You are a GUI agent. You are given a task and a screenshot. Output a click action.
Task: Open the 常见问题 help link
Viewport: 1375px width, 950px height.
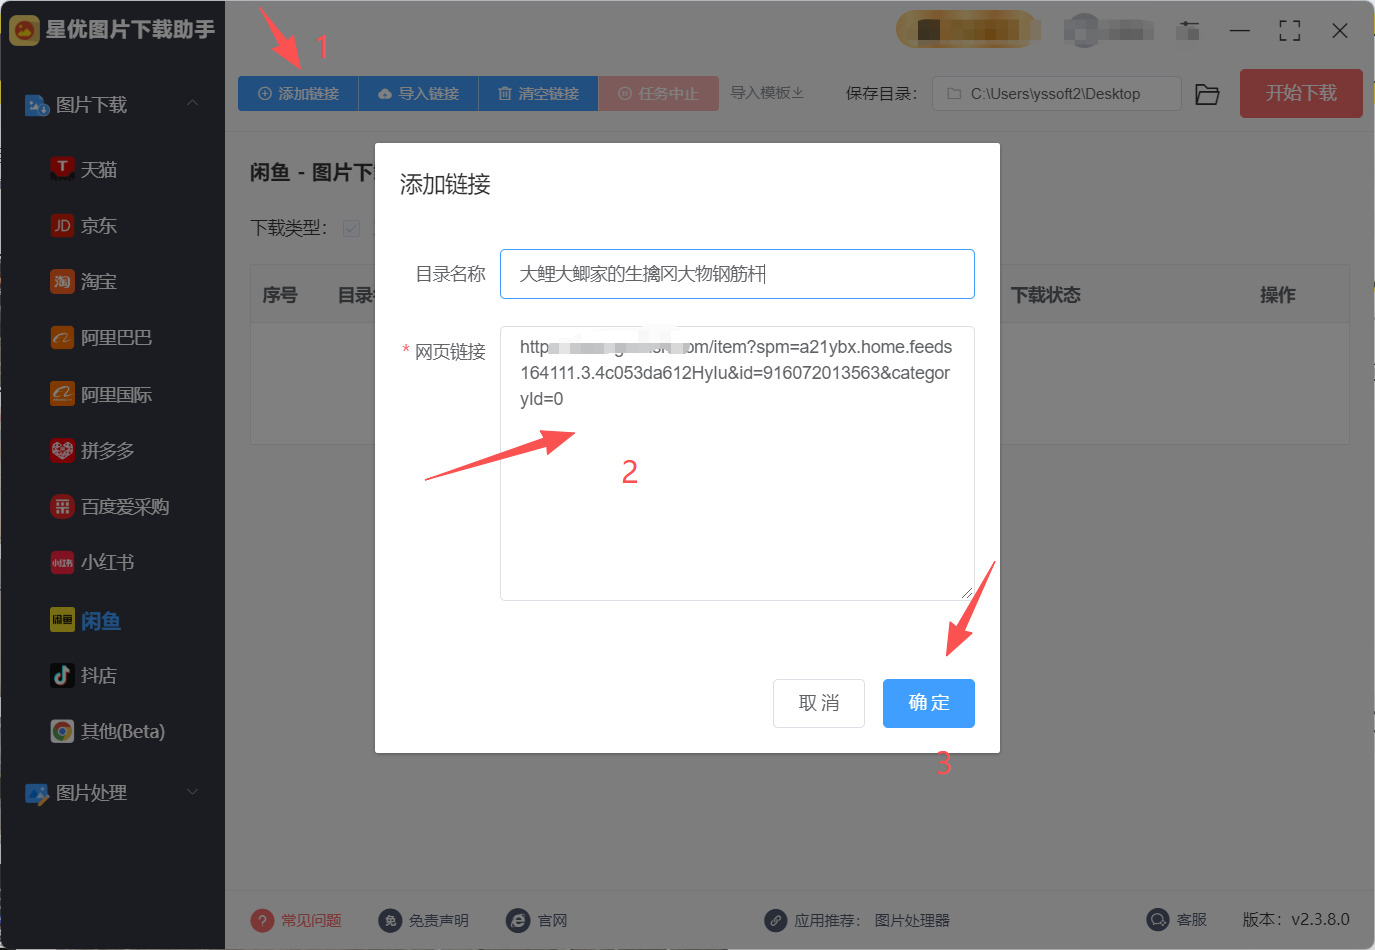310,920
